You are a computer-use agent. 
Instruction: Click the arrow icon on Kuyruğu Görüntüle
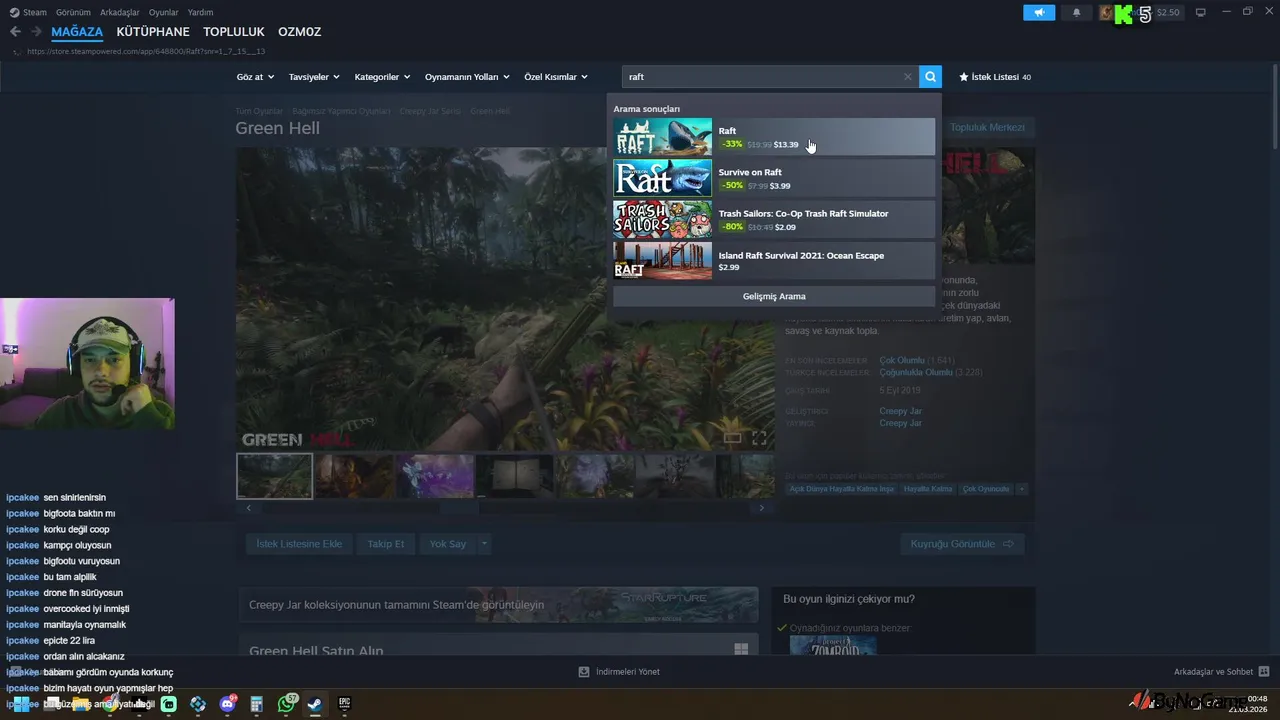pos(1008,544)
